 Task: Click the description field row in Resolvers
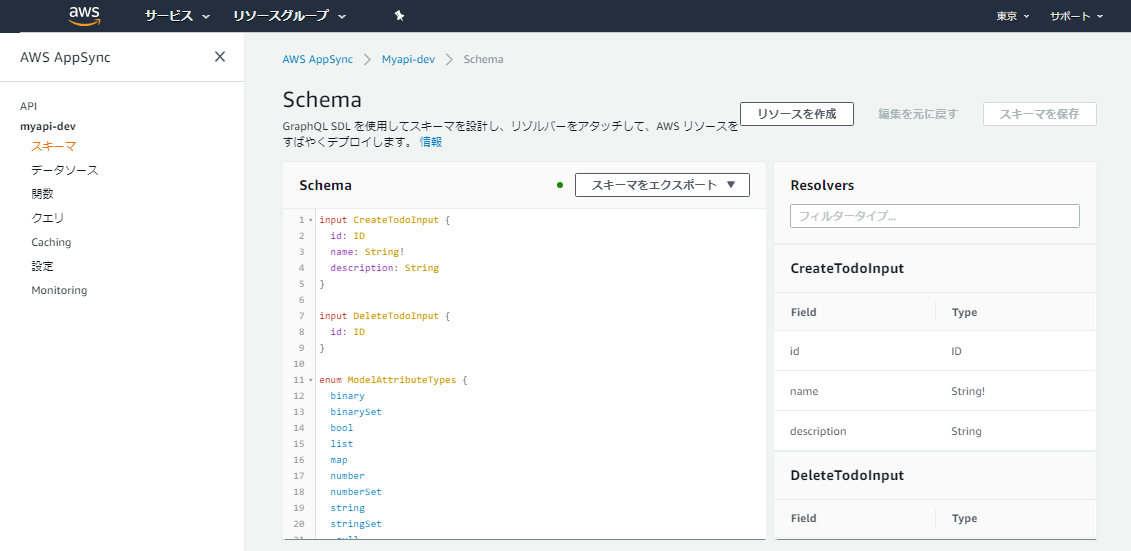pyautogui.click(x=935, y=431)
